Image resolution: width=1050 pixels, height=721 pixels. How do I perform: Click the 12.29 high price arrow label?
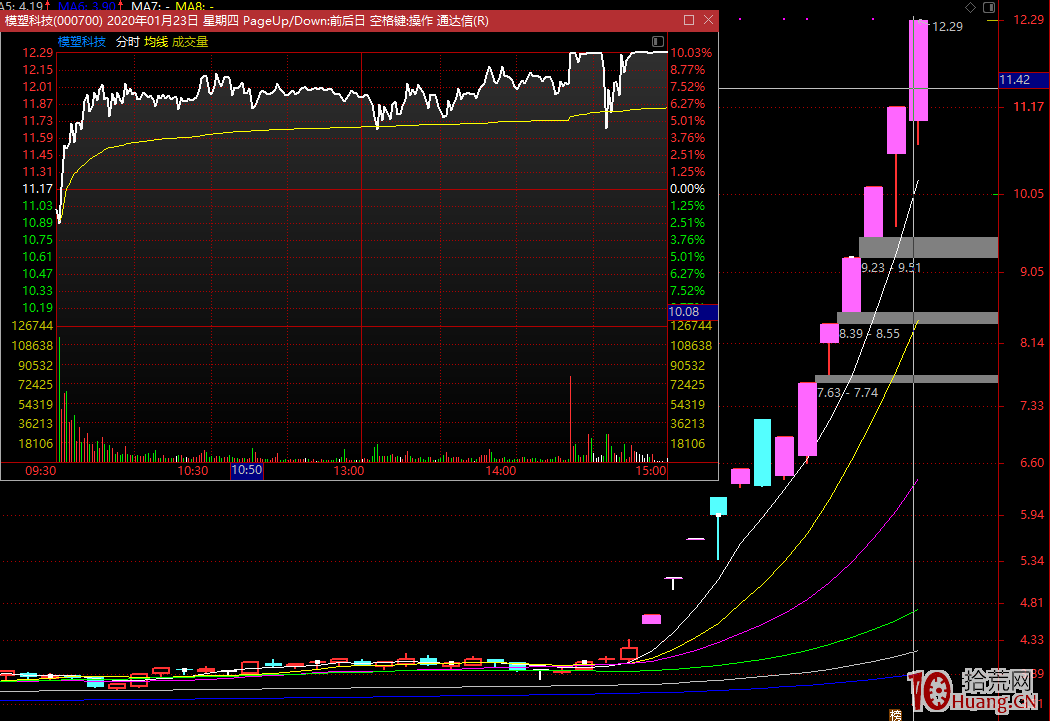click(945, 27)
